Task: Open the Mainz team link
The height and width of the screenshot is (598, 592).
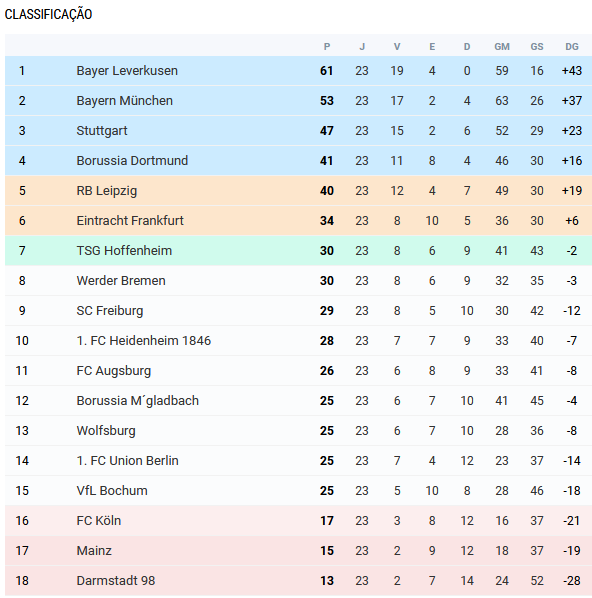Action: pyautogui.click(x=94, y=551)
